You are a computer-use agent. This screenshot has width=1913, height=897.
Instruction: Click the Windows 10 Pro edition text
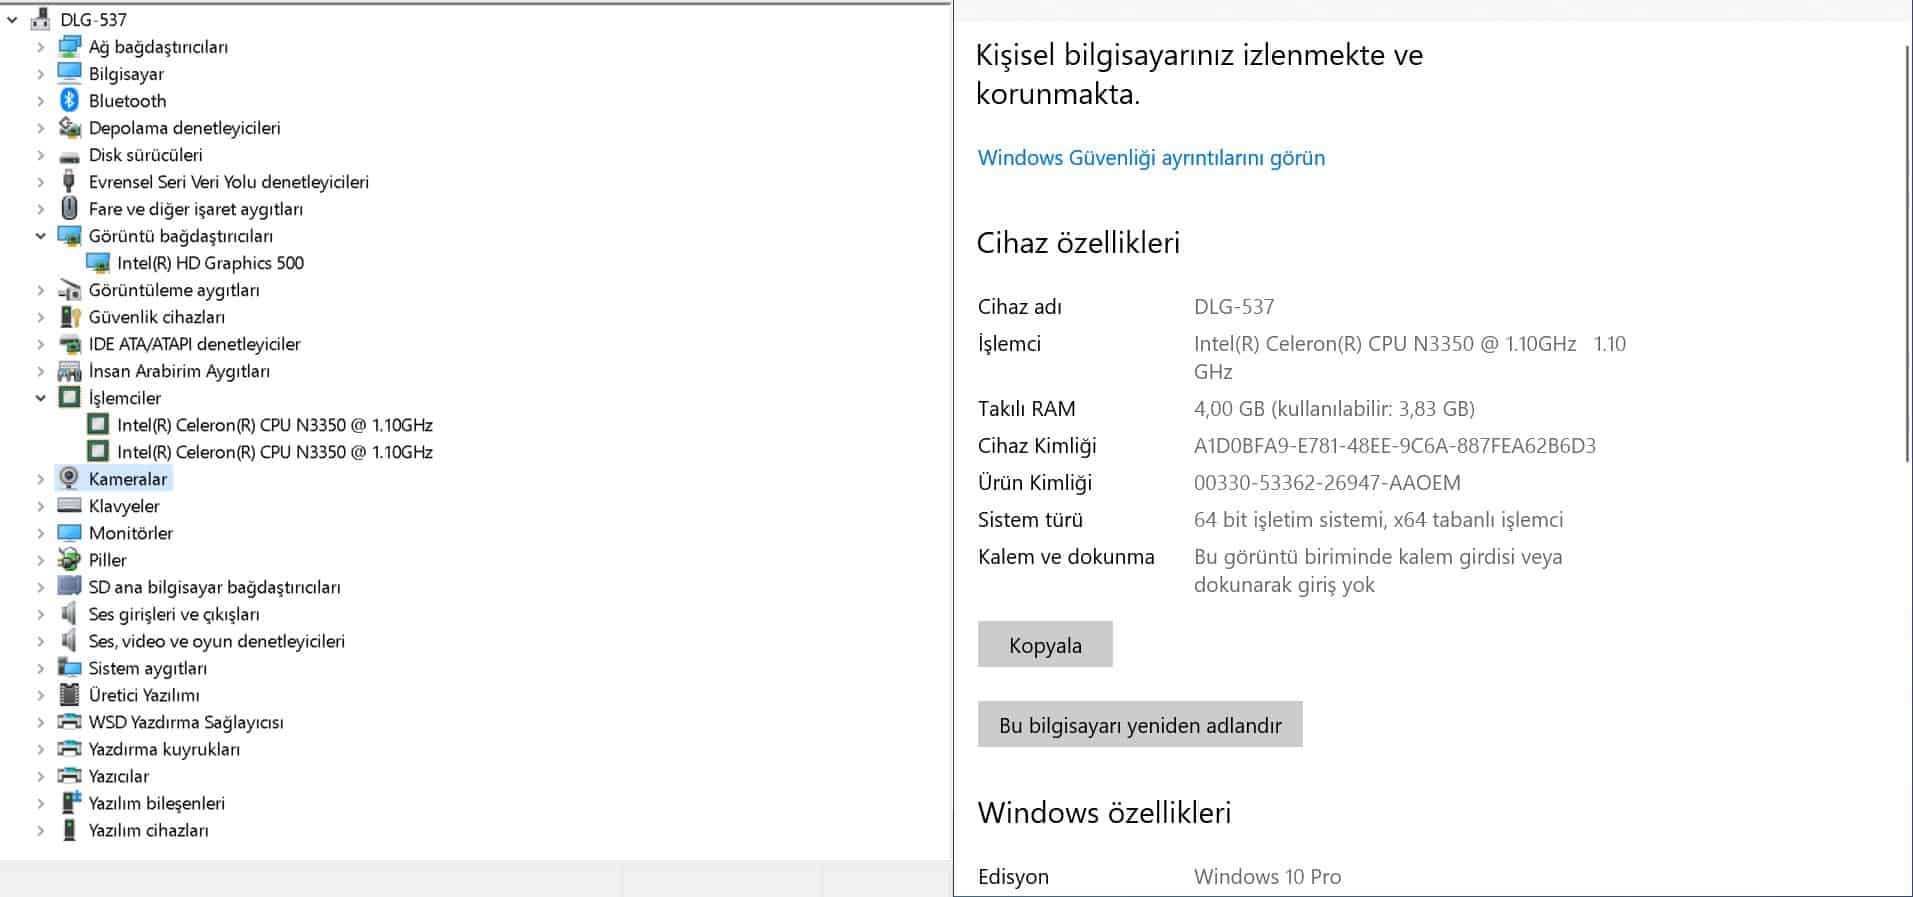click(1267, 876)
